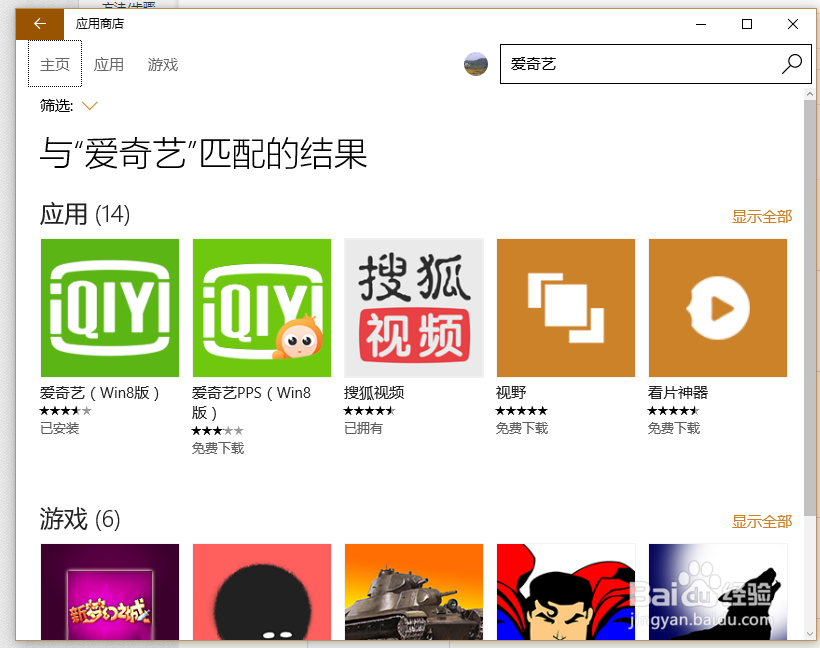Click 免费下载 under 视野
Viewport: 820px width, 648px height.
(x=522, y=428)
